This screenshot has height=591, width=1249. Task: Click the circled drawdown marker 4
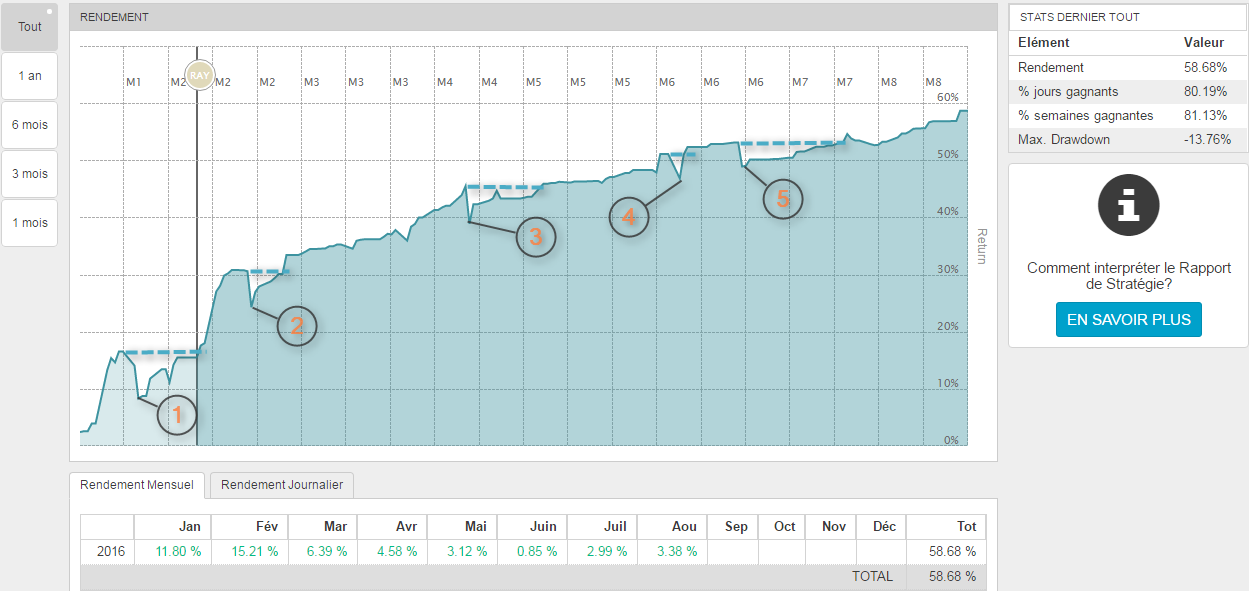(x=629, y=216)
